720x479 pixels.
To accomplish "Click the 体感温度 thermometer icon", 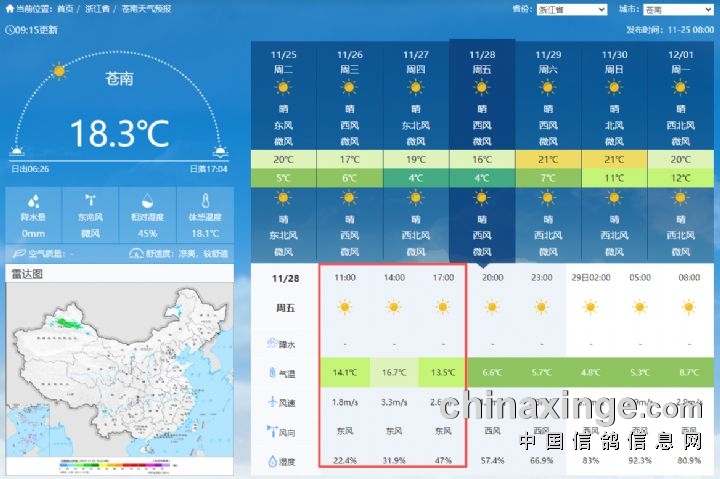I will pos(204,200).
